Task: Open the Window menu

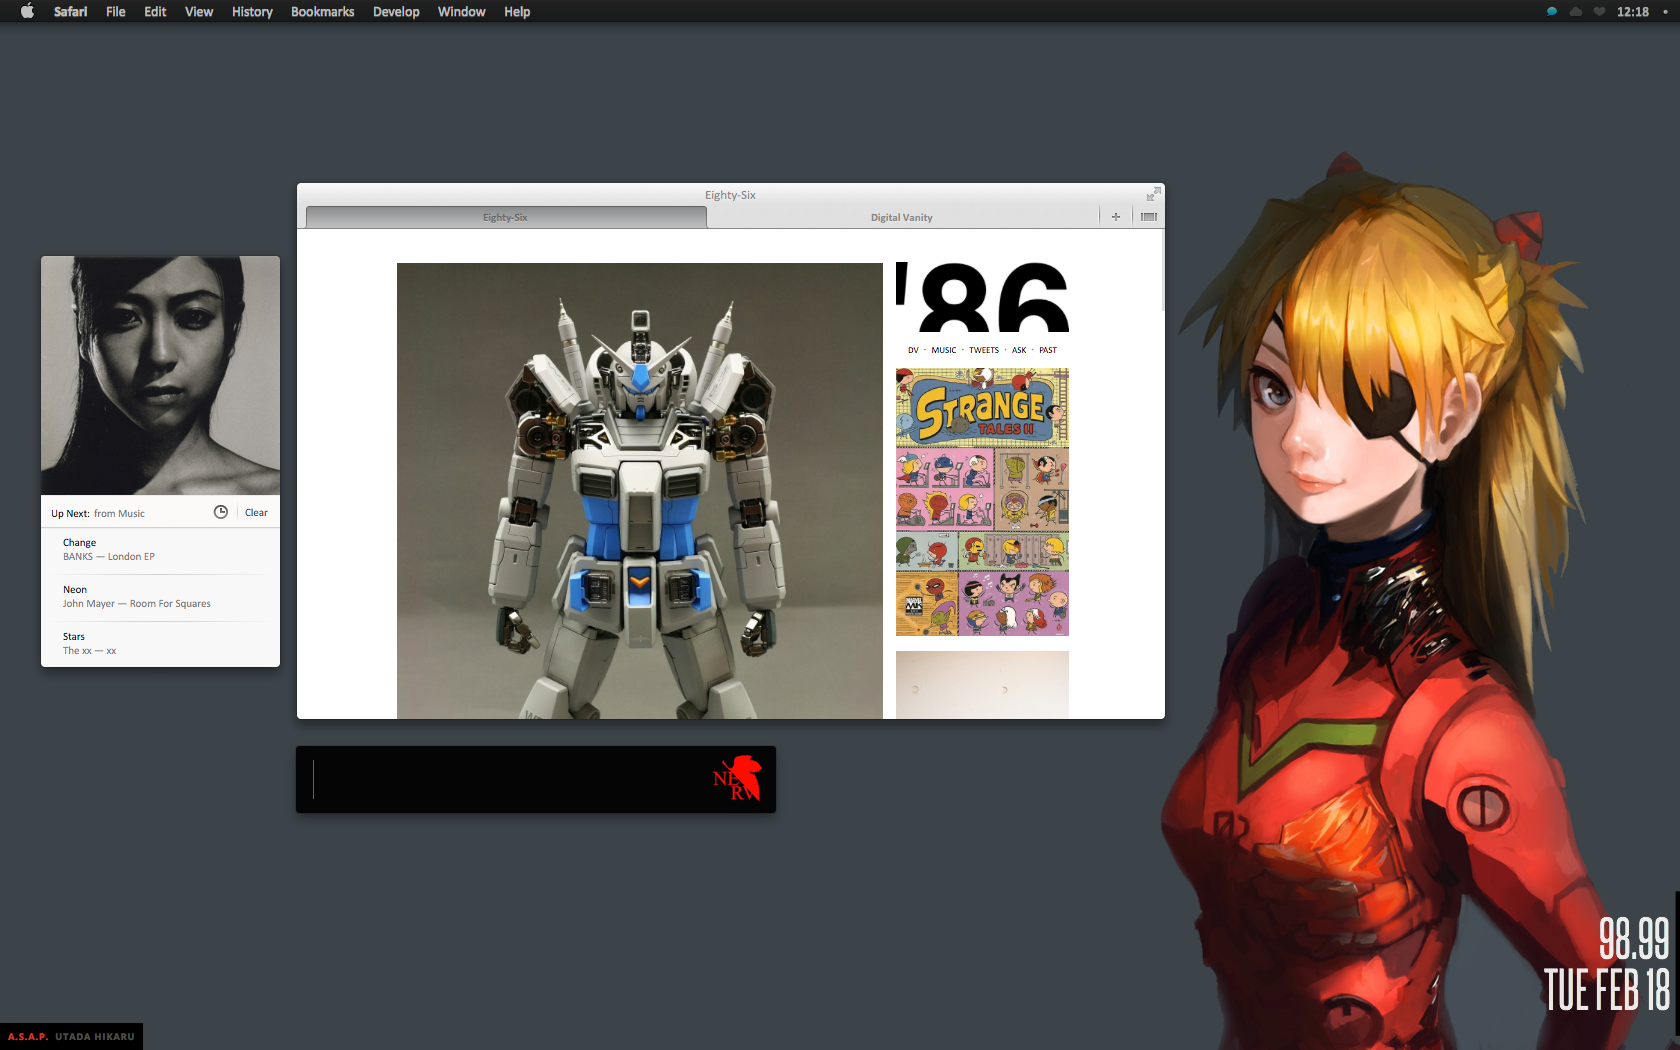Action: (x=461, y=11)
